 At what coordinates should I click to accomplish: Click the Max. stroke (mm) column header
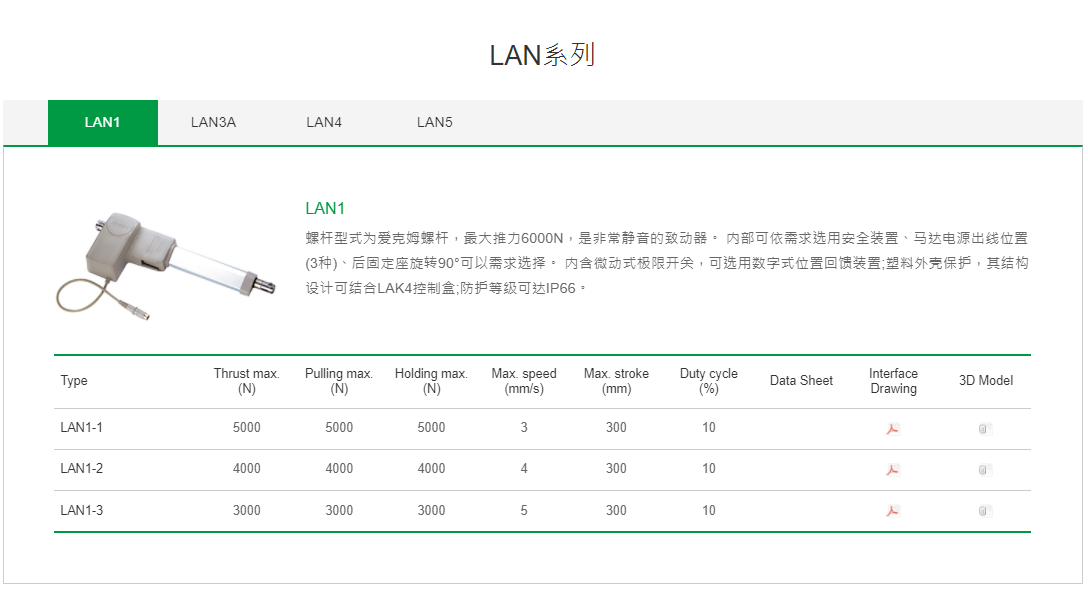pyautogui.click(x=616, y=381)
